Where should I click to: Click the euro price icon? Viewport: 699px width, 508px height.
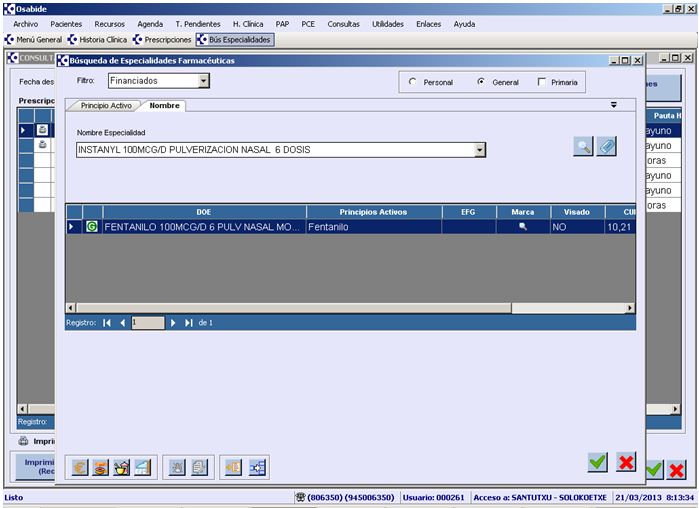pyautogui.click(x=78, y=466)
